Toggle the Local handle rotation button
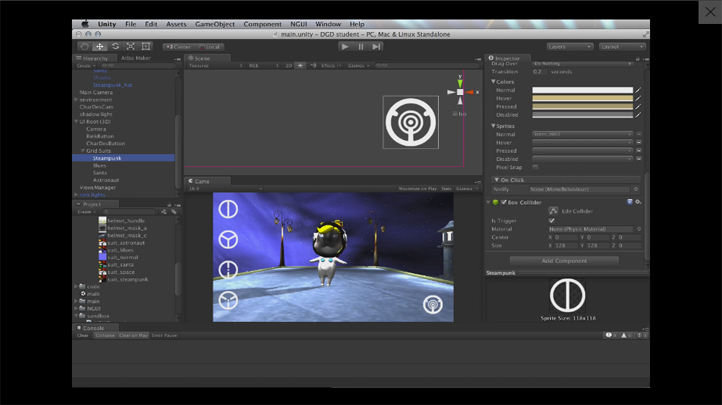This screenshot has height=405, width=722. point(210,47)
